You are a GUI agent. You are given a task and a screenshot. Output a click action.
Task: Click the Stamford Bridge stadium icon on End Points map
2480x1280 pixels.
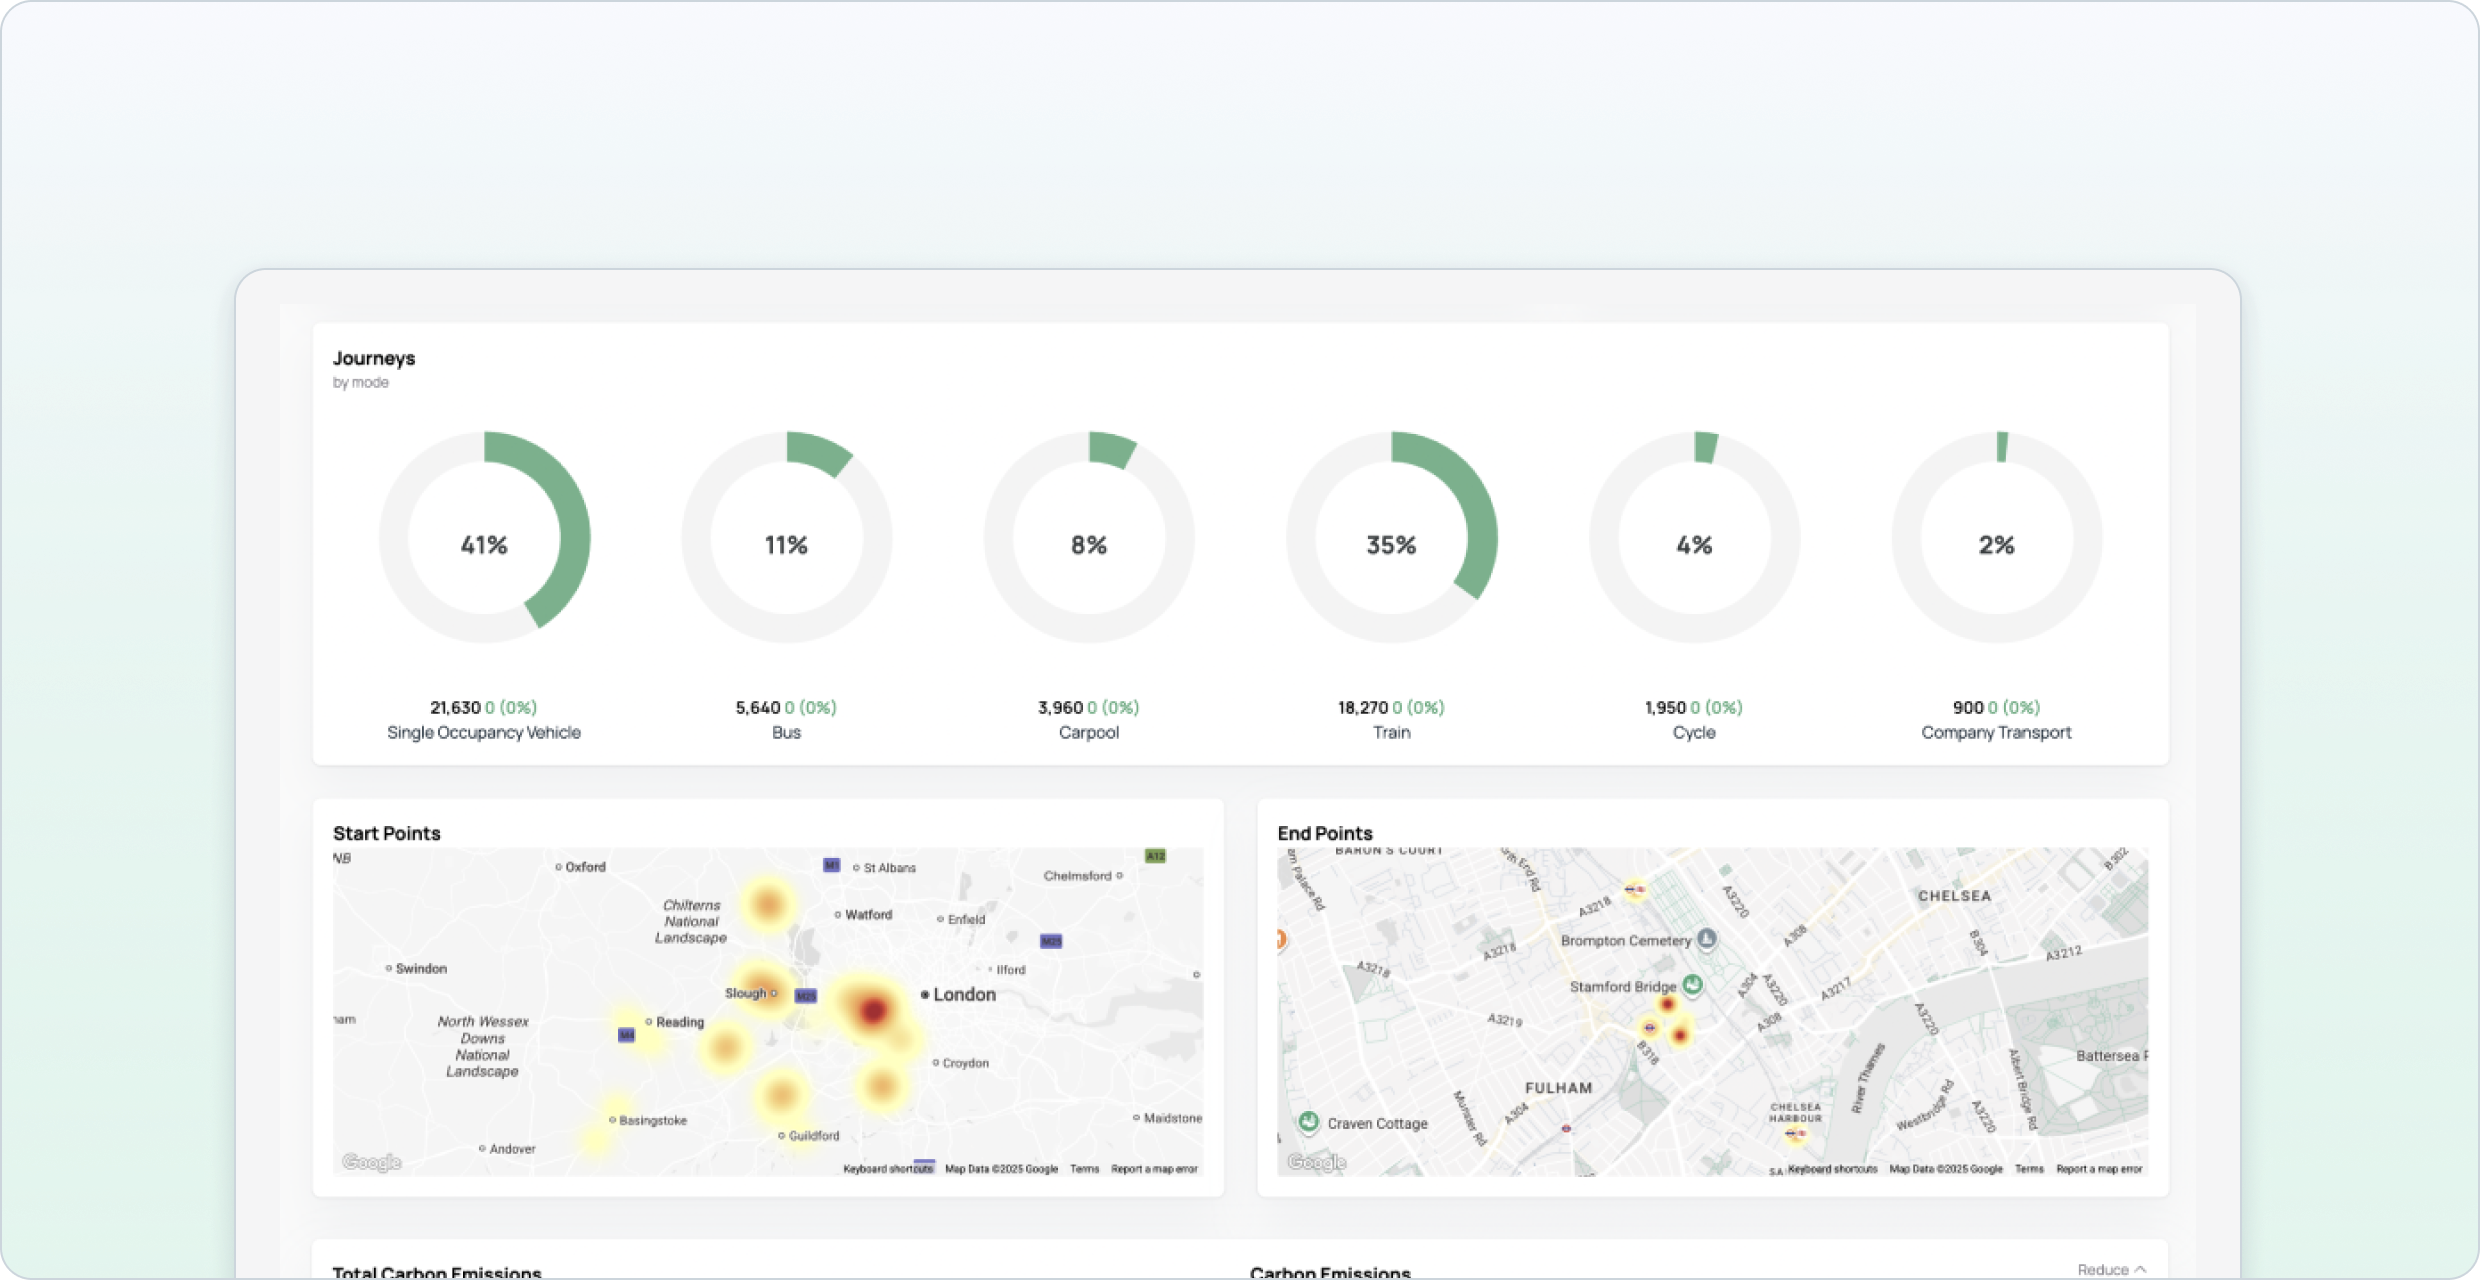(1693, 985)
